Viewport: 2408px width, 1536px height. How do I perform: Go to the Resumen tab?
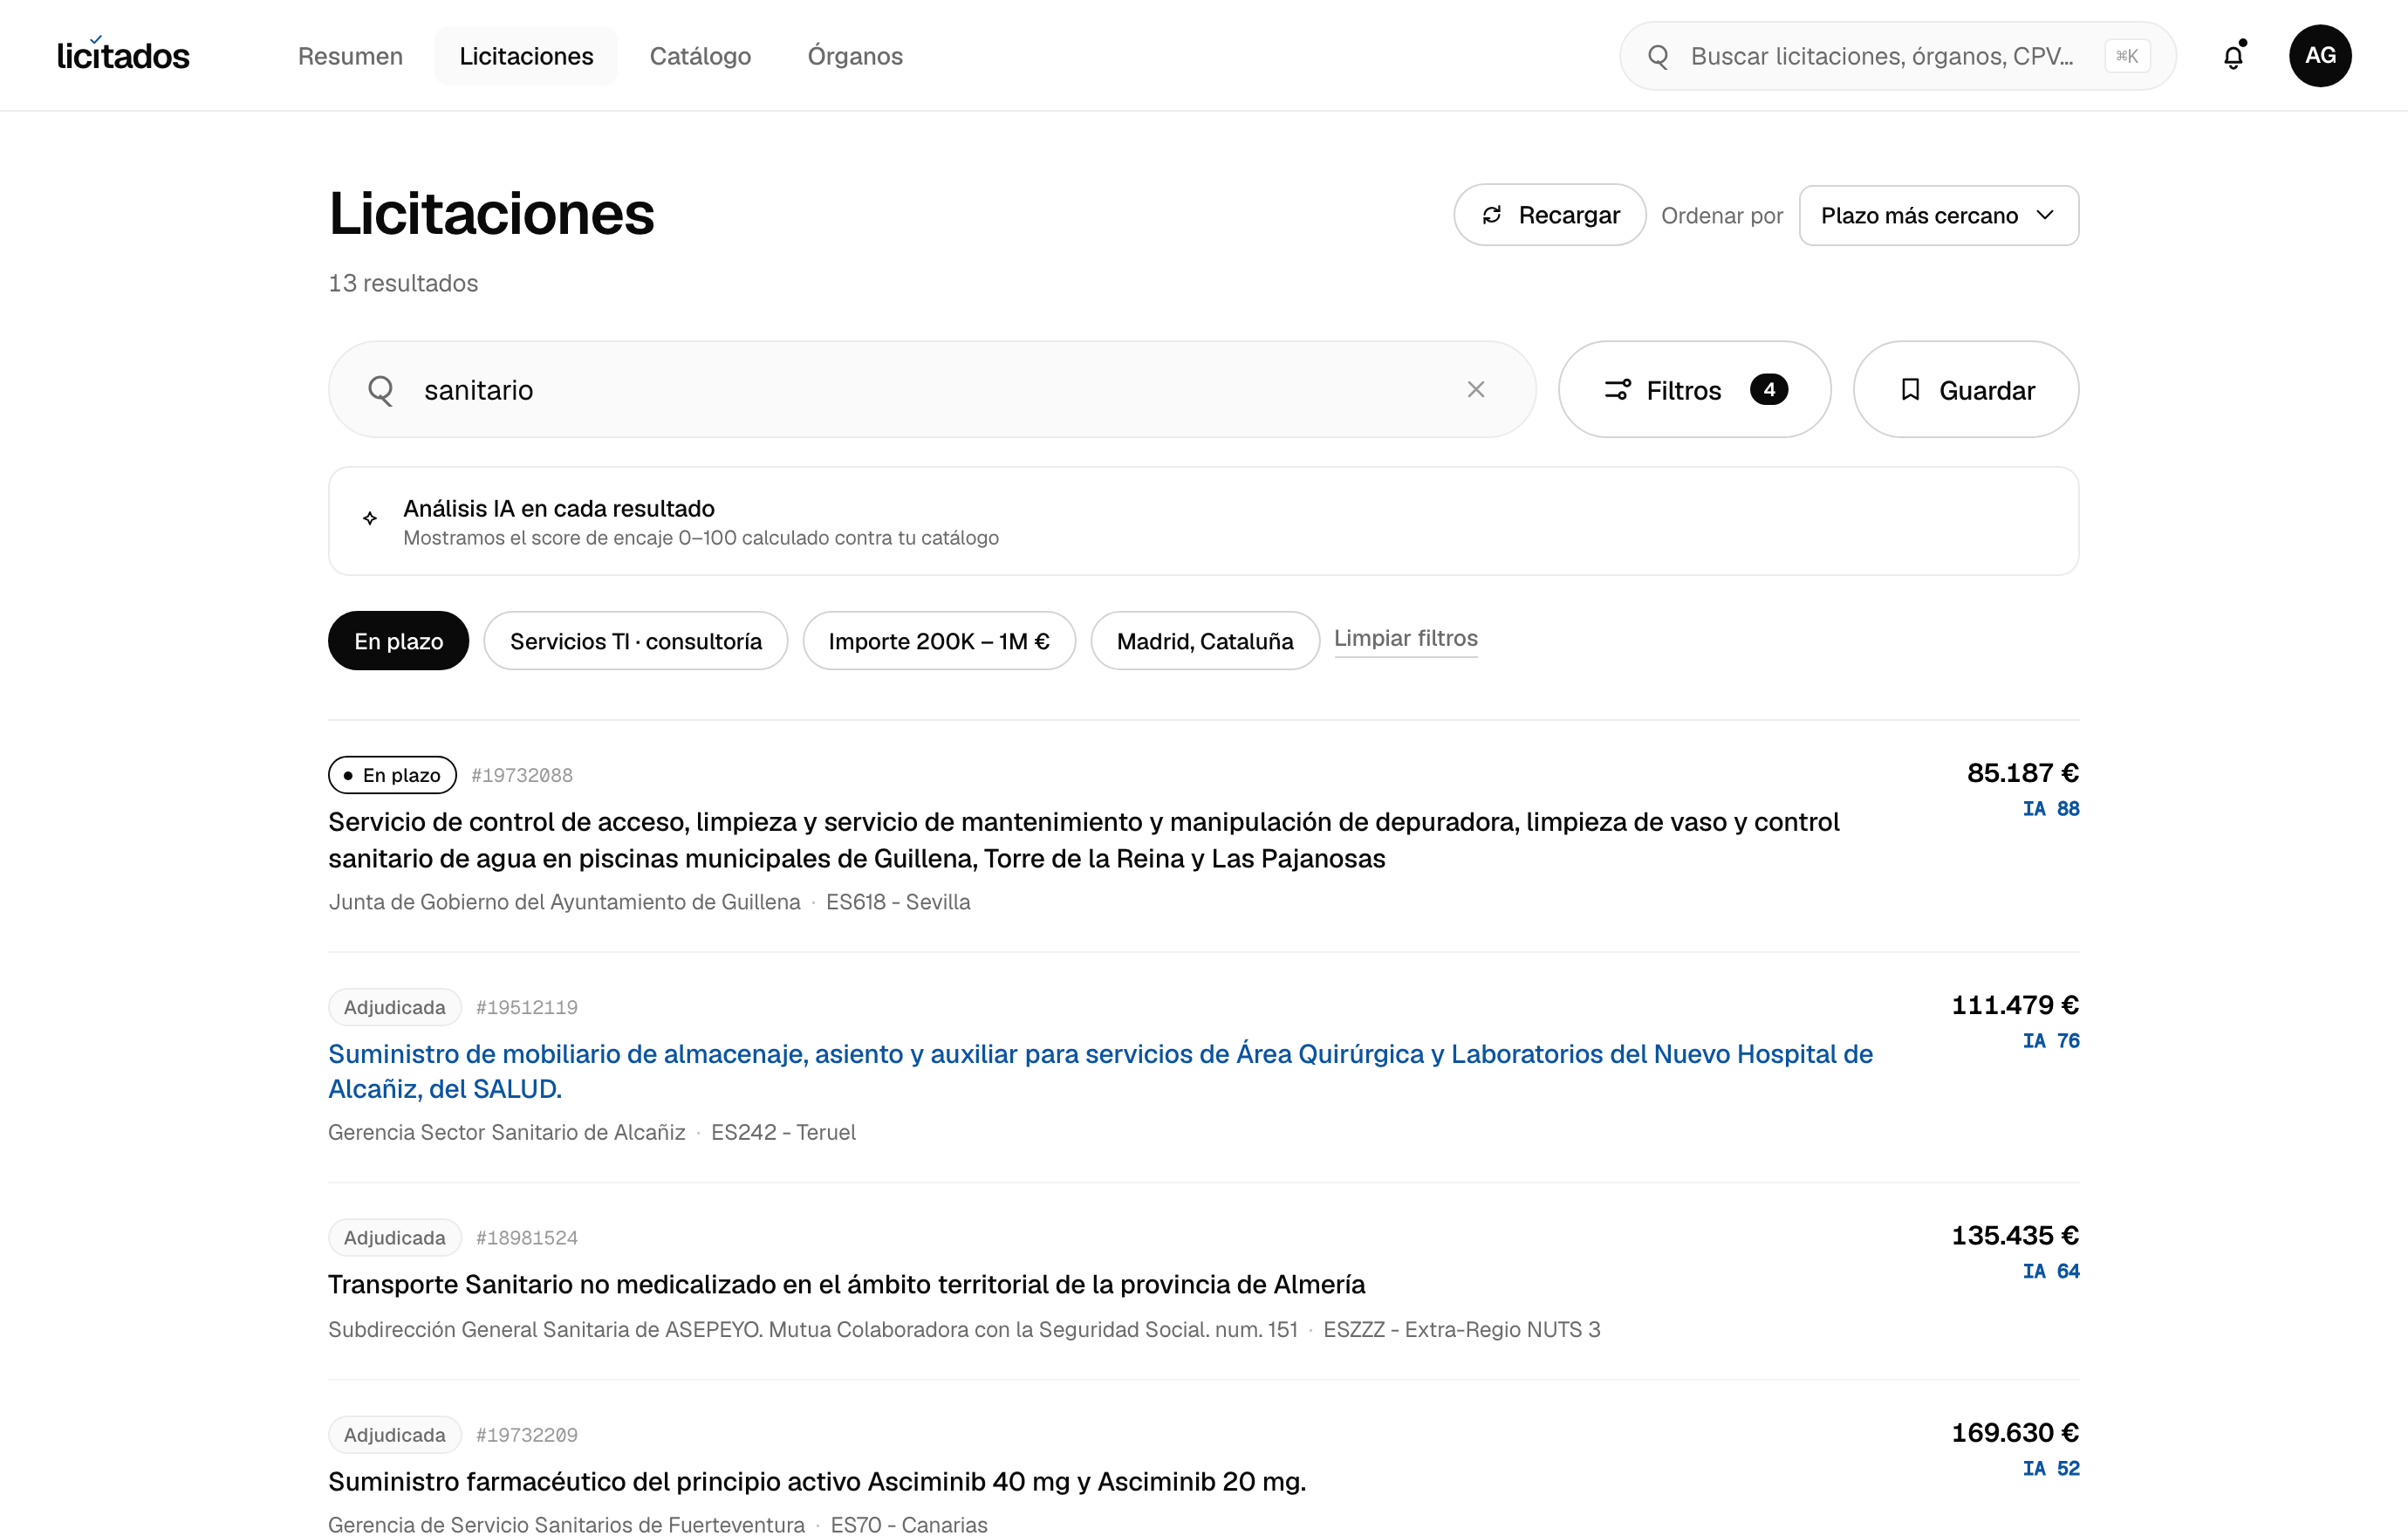[350, 56]
